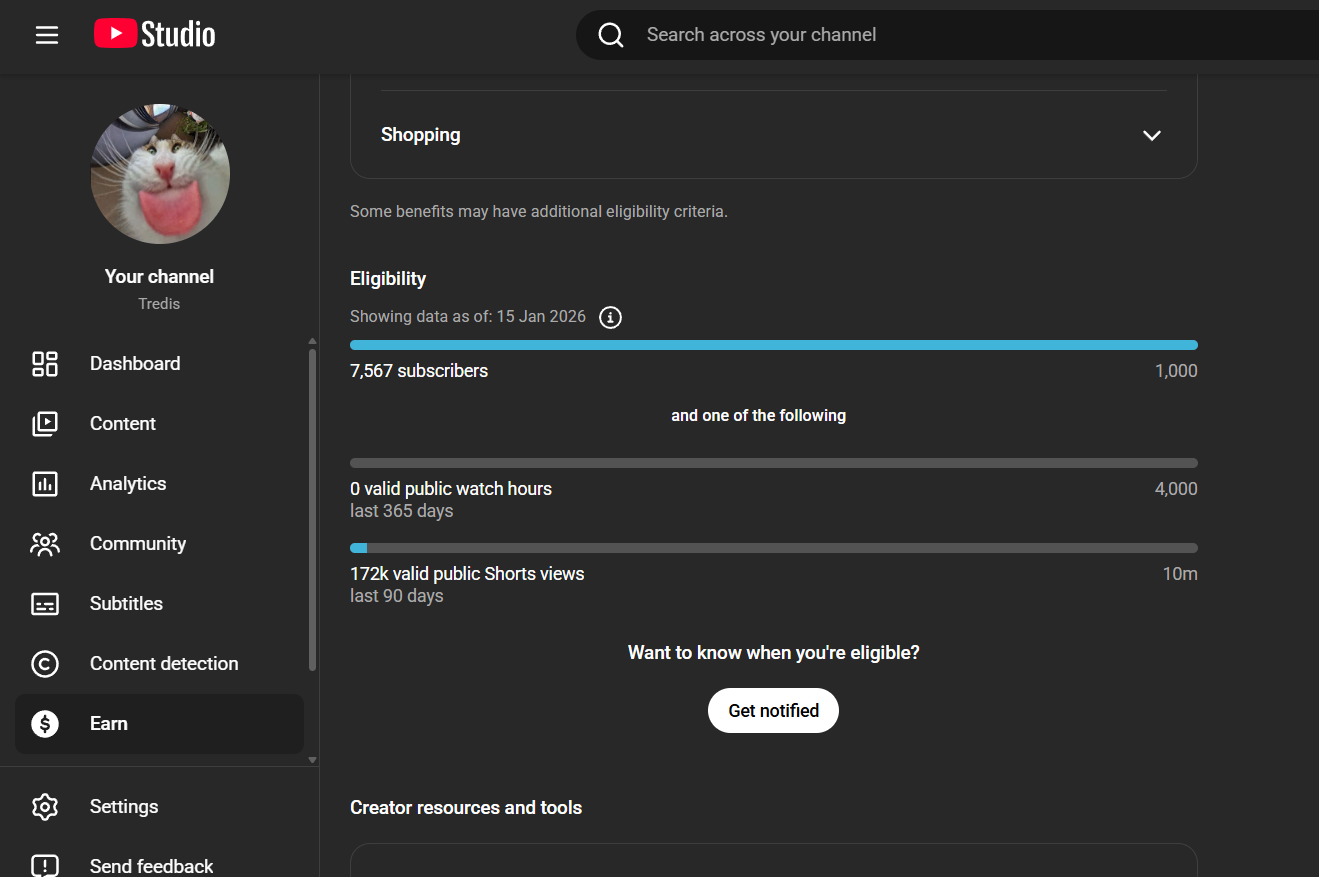Click the YouTube Studio logo

155,35
